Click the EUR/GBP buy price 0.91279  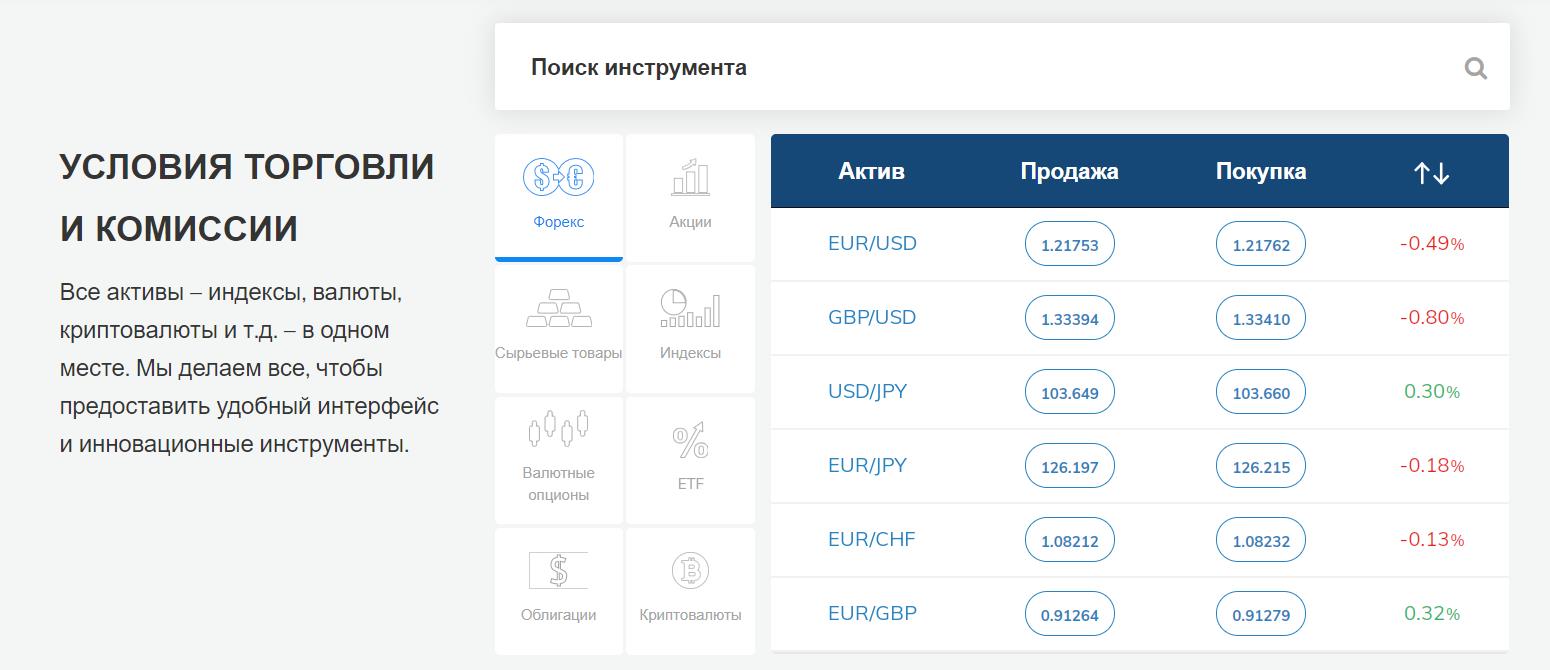tap(1260, 614)
